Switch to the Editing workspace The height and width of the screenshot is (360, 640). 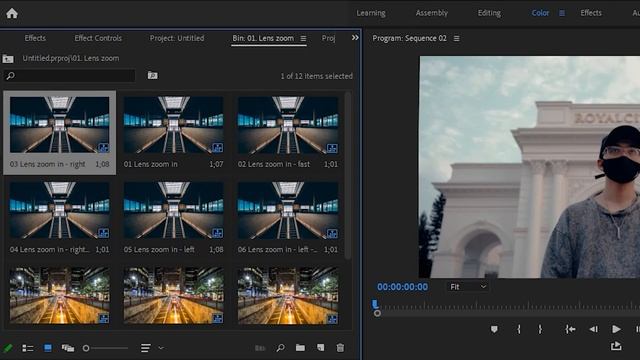[489, 13]
